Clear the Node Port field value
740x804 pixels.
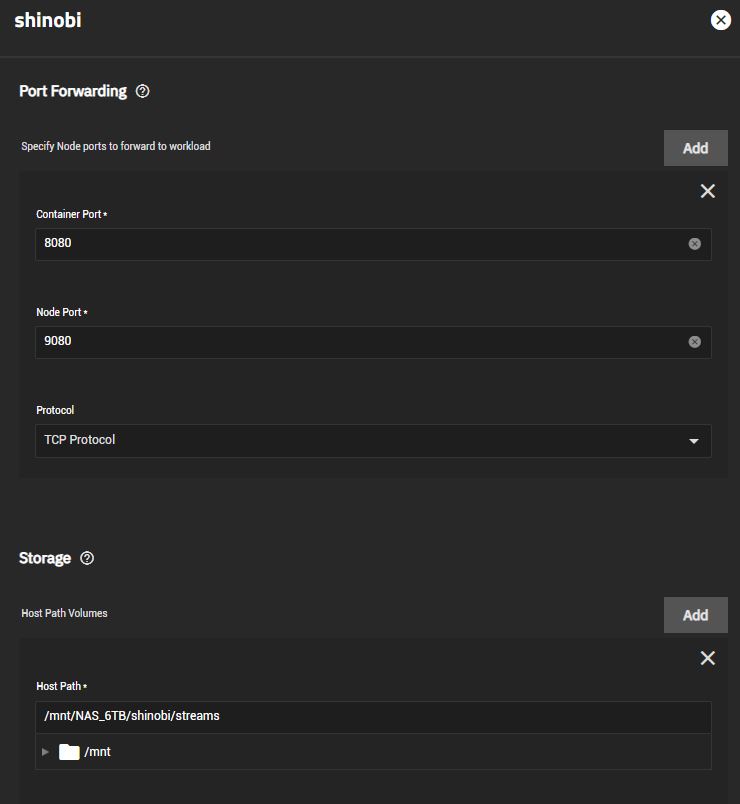coord(694,342)
